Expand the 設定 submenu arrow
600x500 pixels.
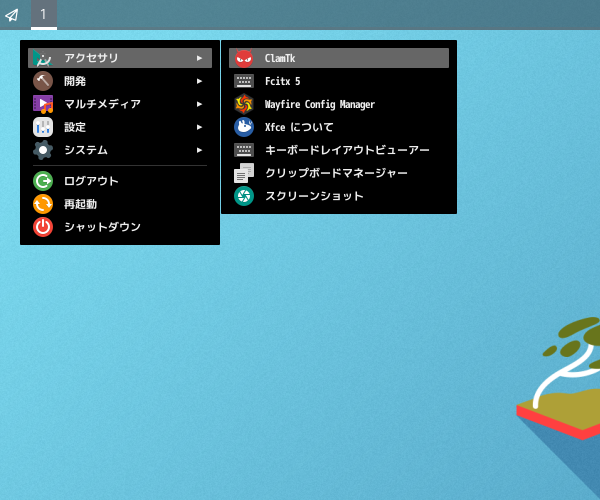(x=199, y=127)
